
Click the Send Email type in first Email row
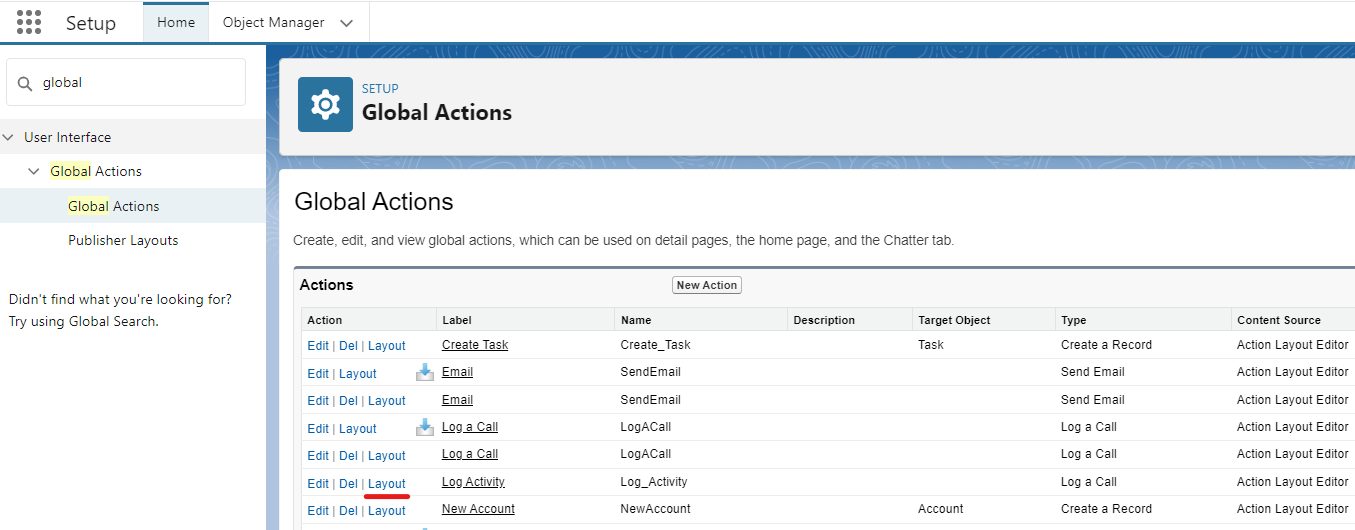click(1093, 372)
